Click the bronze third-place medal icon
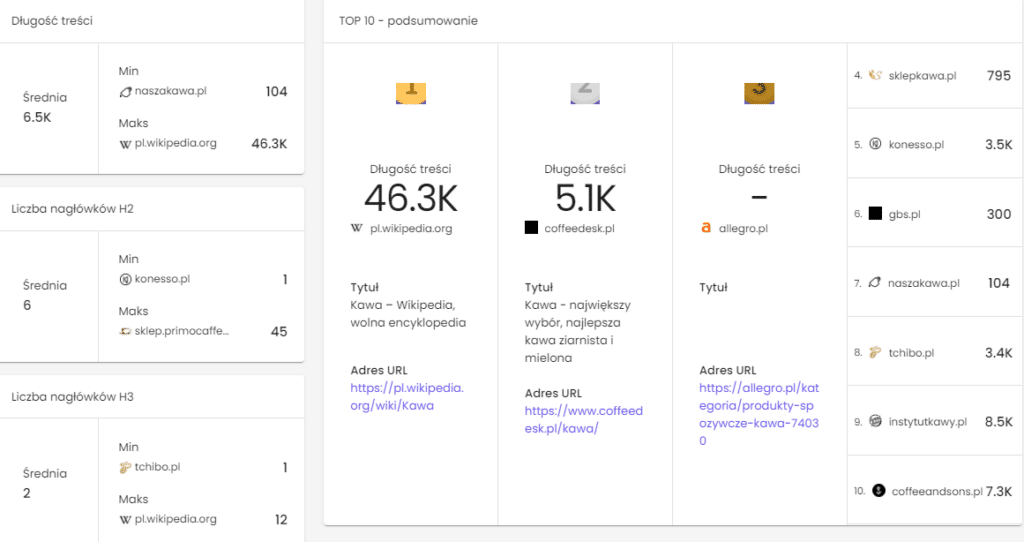 coord(759,93)
